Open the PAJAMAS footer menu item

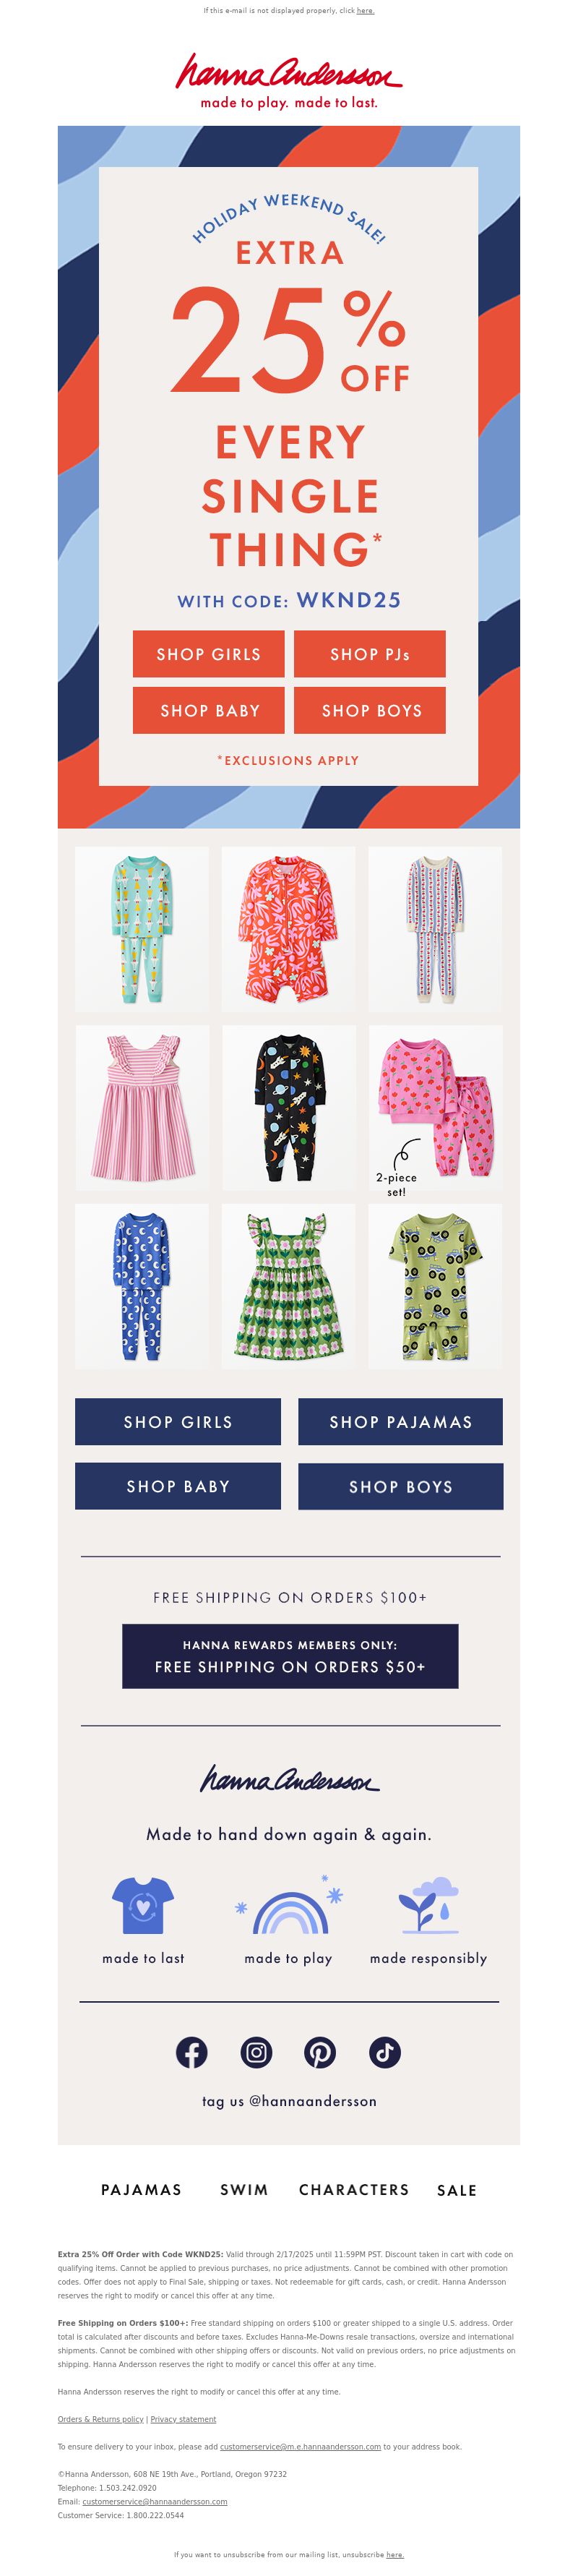tap(141, 2190)
